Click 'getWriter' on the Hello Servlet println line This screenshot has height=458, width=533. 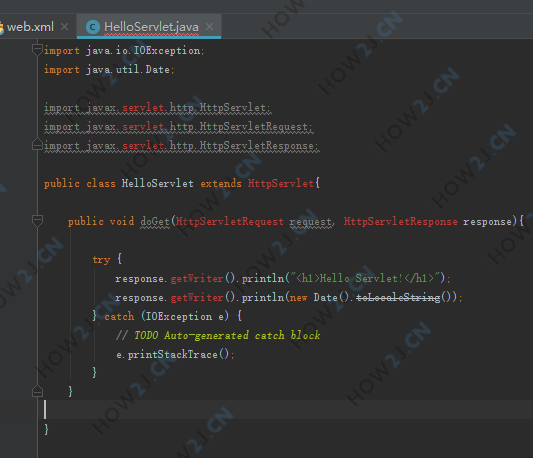pos(196,279)
